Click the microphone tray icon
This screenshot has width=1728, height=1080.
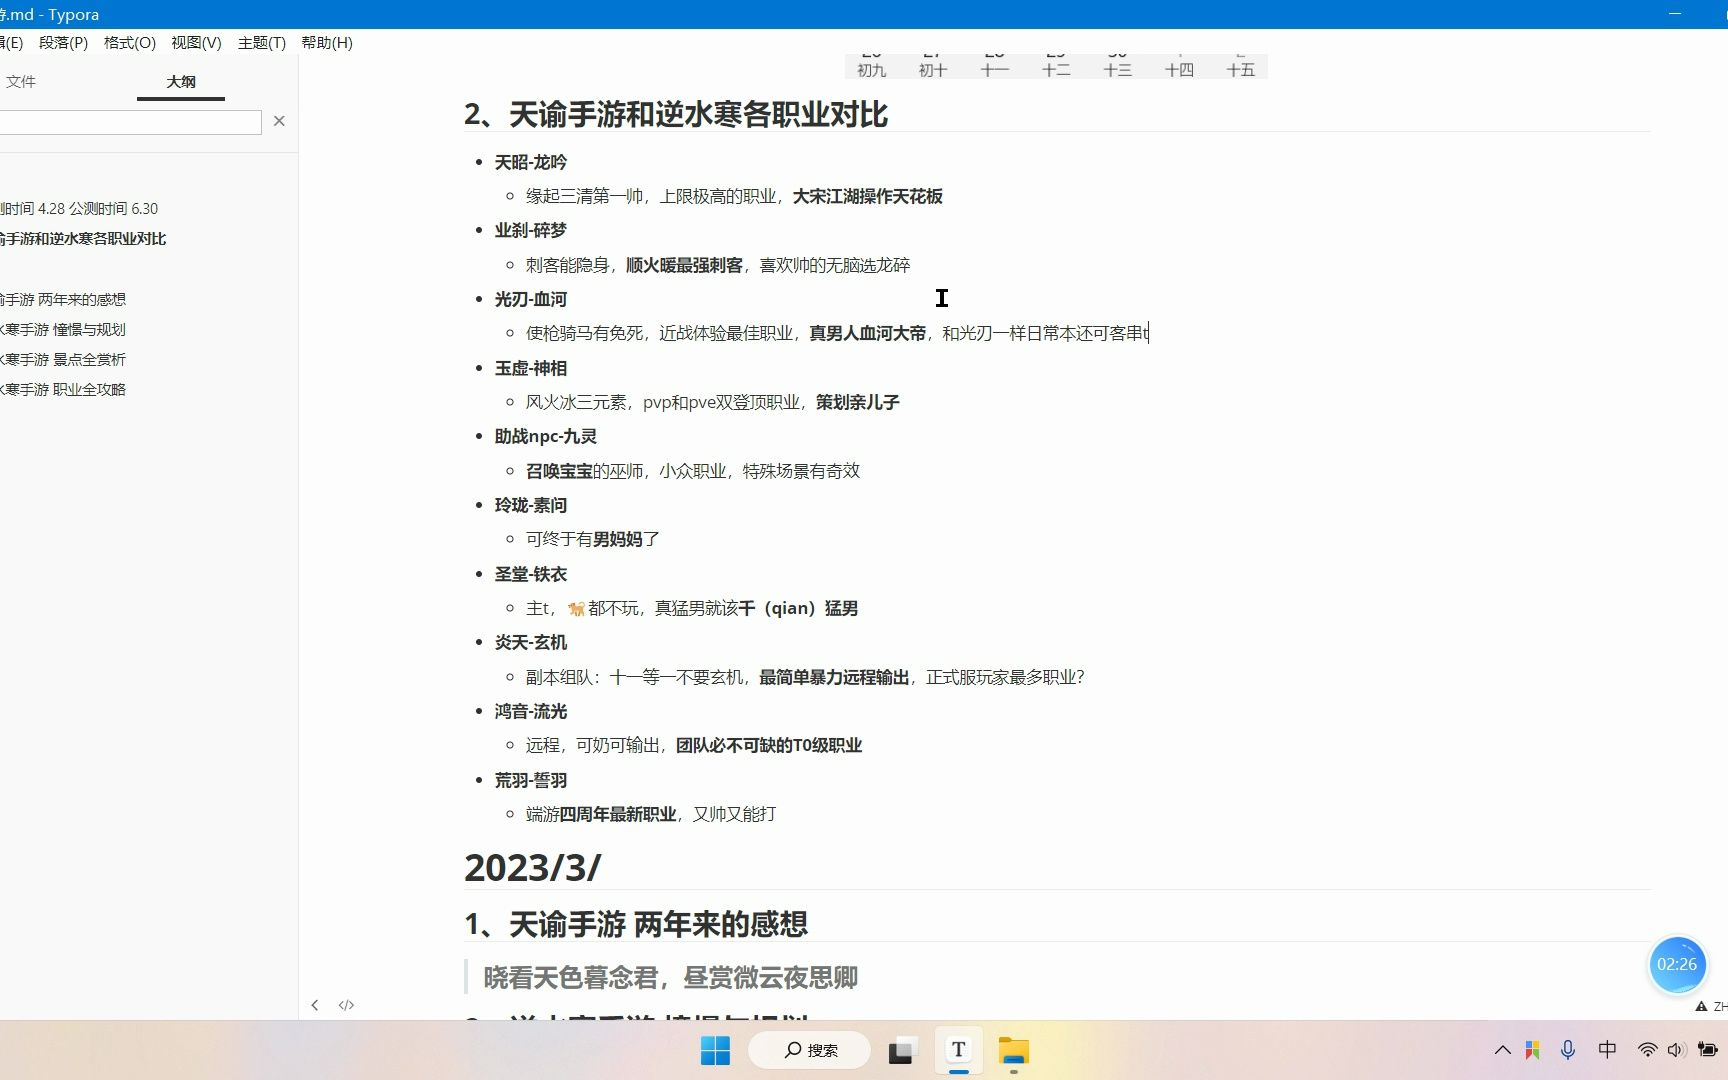tap(1567, 1050)
